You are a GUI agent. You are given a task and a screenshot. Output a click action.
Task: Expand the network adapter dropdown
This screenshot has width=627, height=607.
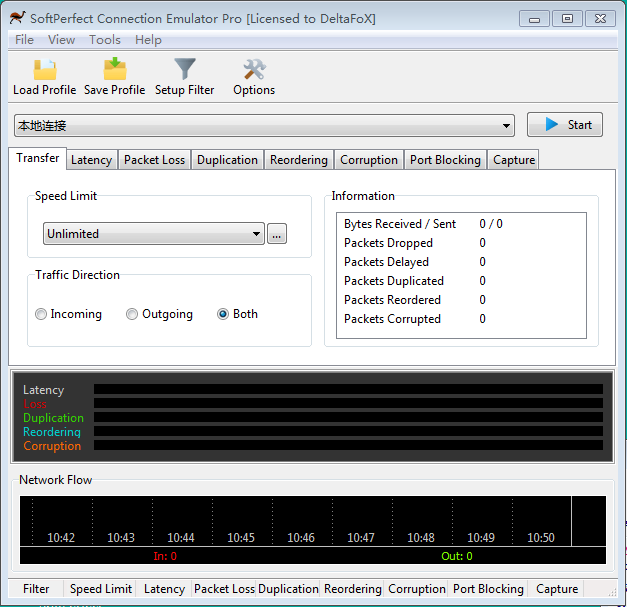point(506,126)
